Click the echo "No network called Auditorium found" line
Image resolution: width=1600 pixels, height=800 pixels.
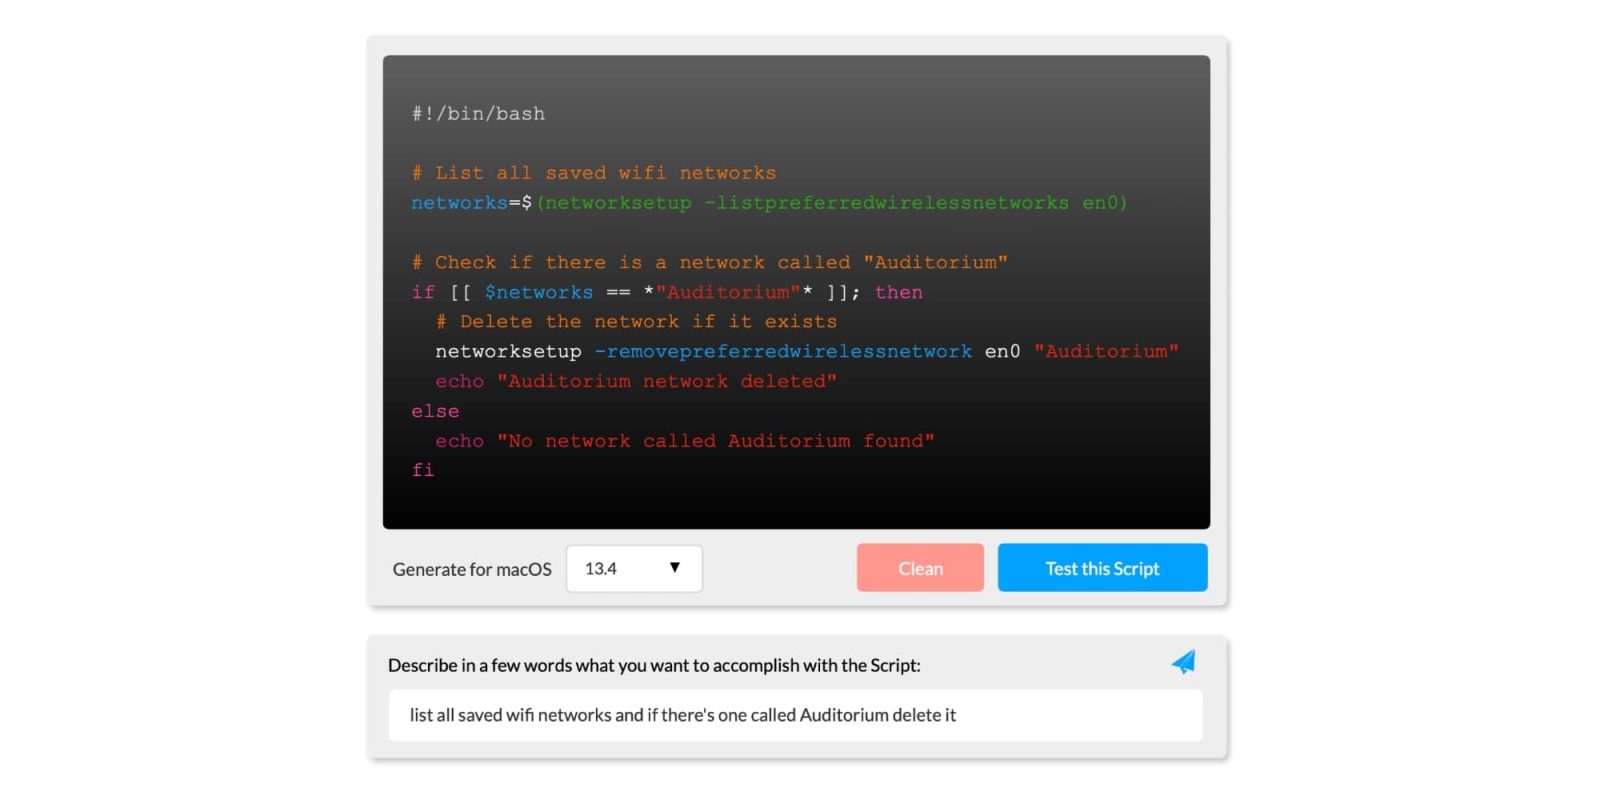coord(684,441)
